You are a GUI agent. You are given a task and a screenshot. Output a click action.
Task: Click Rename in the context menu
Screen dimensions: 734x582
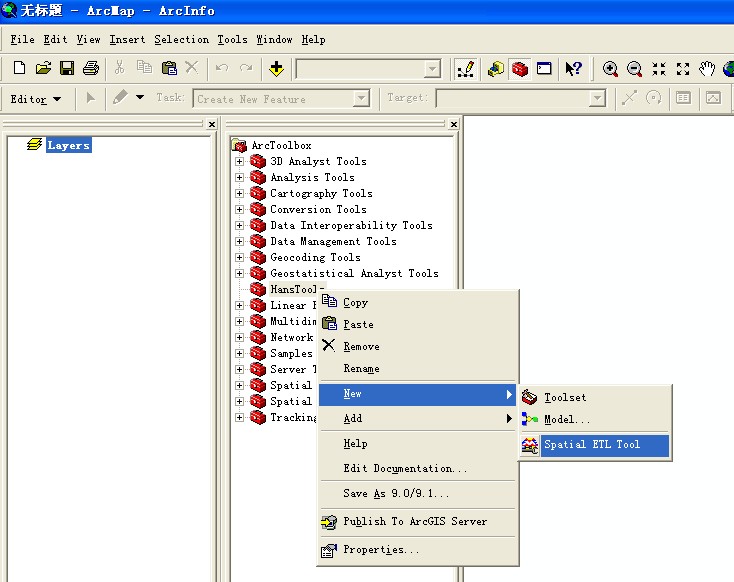tap(418, 368)
